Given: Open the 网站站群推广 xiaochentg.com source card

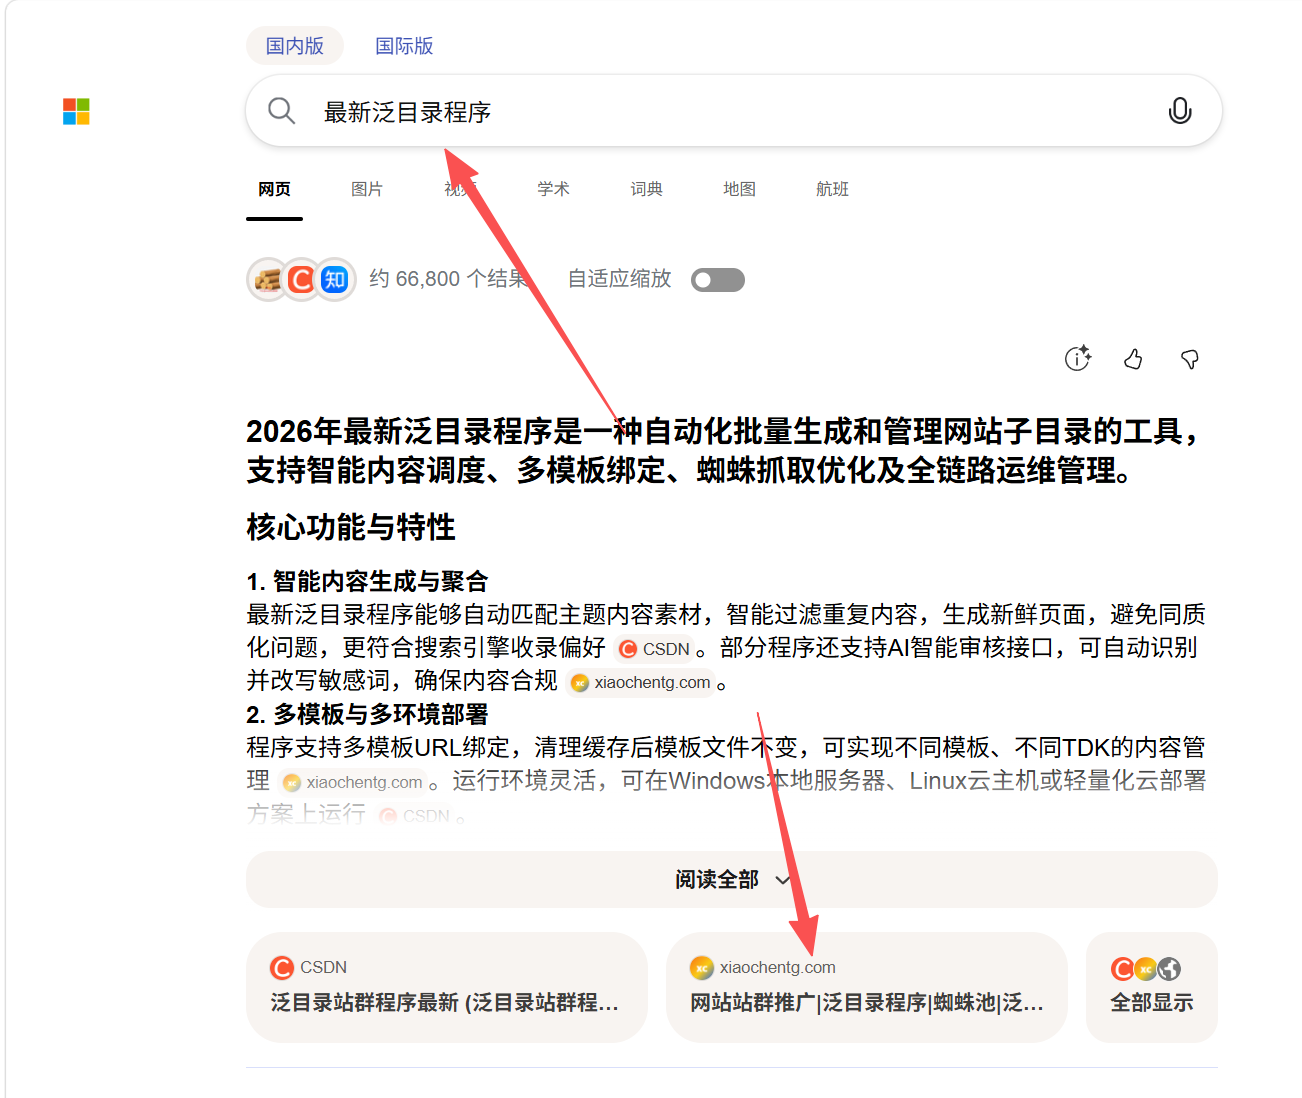Looking at the screenshot, I should pos(867,987).
